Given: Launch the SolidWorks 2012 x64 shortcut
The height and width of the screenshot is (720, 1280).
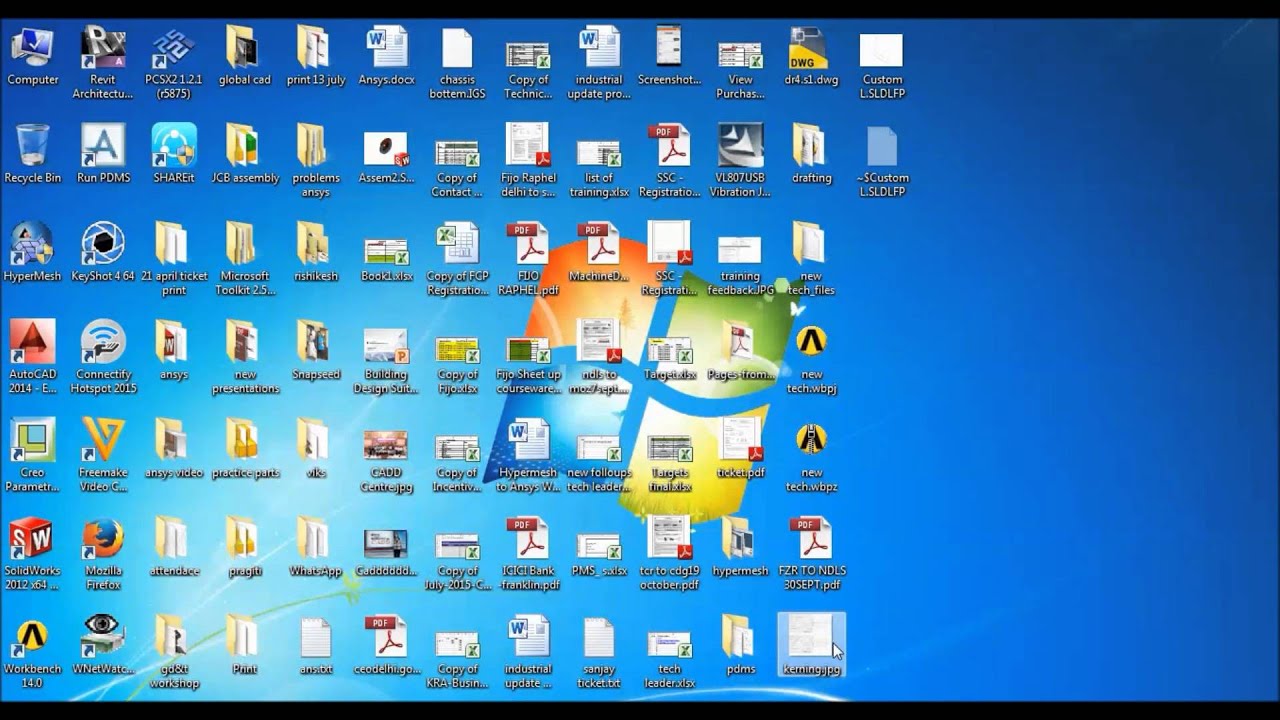Looking at the screenshot, I should (x=32, y=553).
